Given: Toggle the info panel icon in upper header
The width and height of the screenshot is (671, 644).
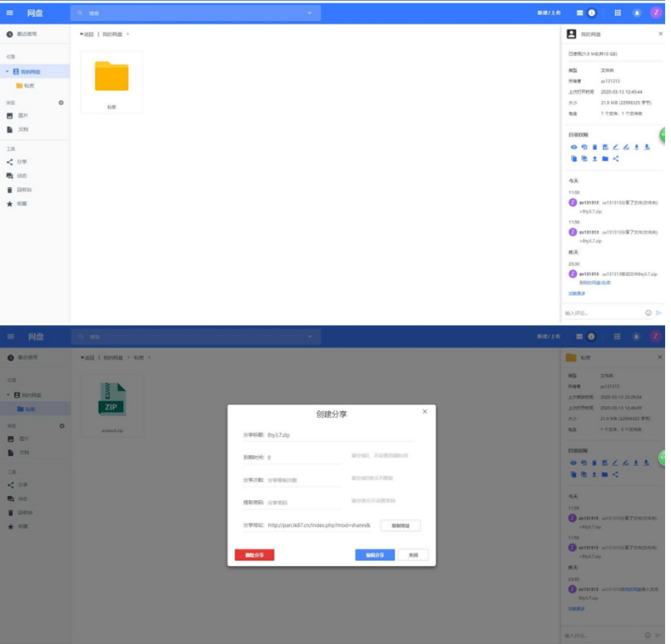Looking at the screenshot, I should pyautogui.click(x=591, y=13).
